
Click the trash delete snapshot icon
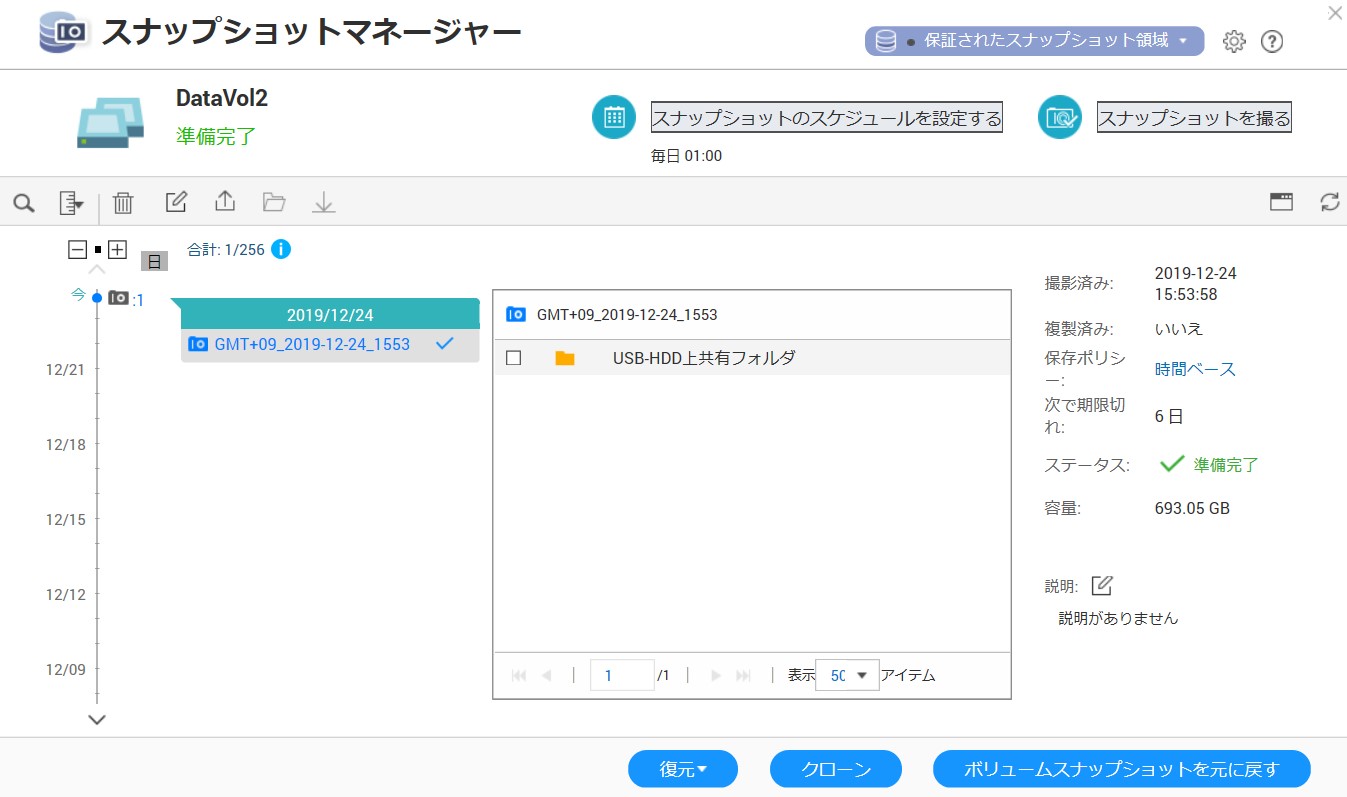[123, 203]
